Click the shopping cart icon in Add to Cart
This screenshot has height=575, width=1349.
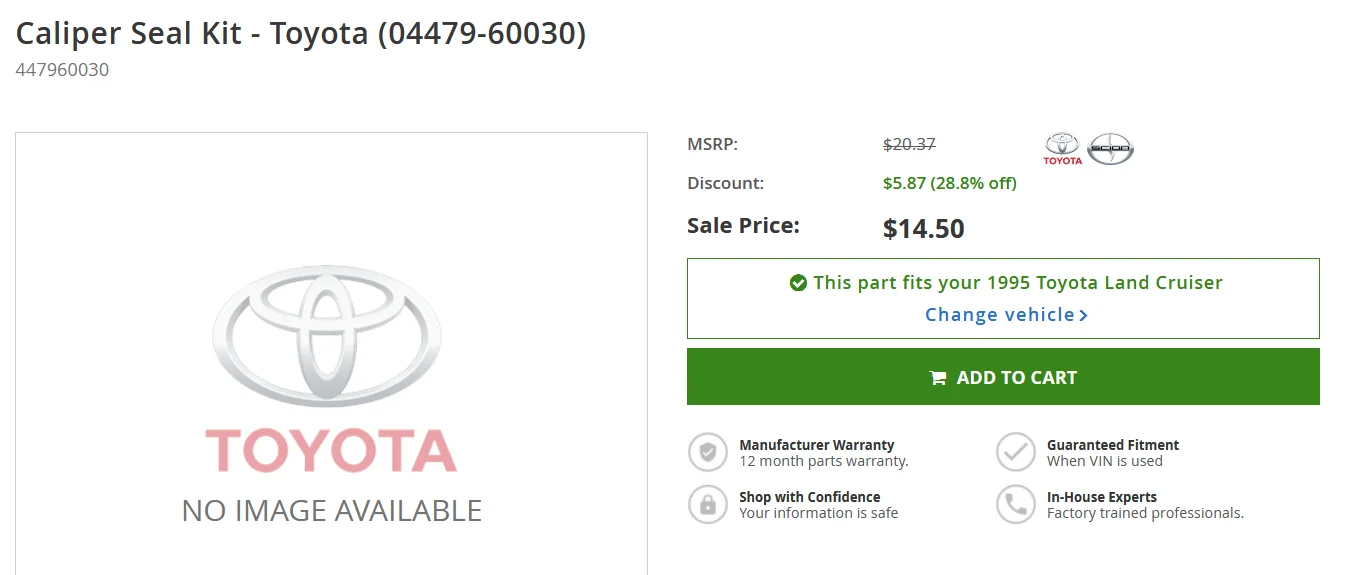tap(938, 378)
